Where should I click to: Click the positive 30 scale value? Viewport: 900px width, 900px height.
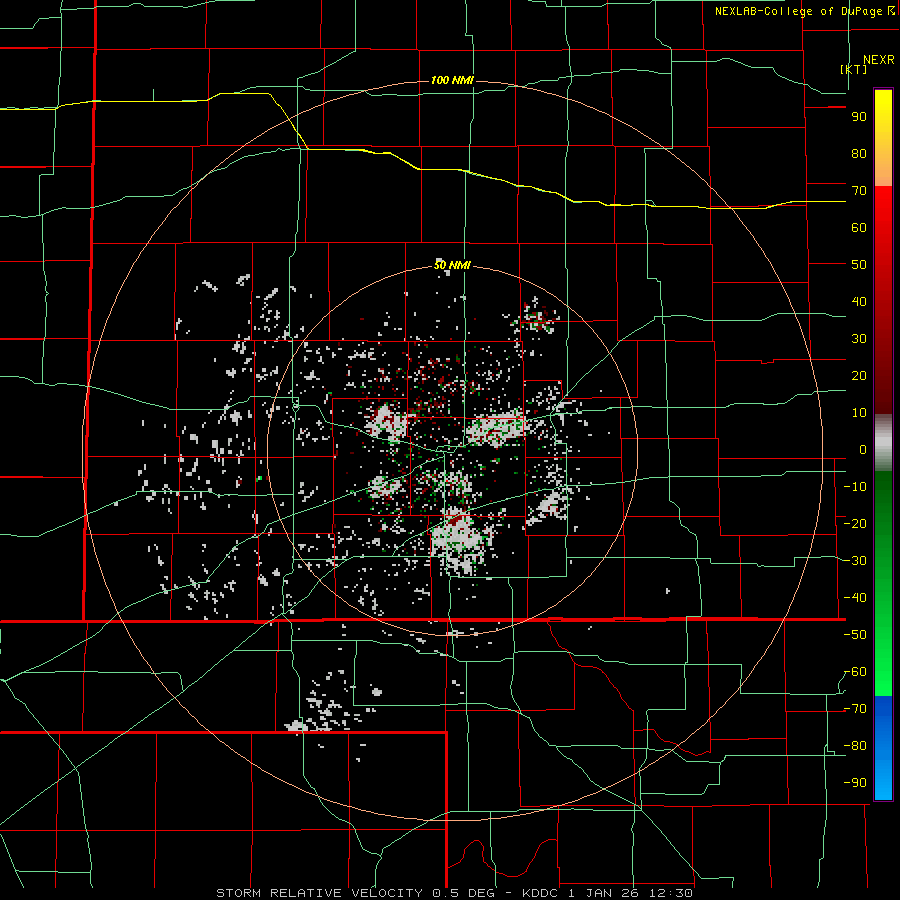tap(859, 339)
